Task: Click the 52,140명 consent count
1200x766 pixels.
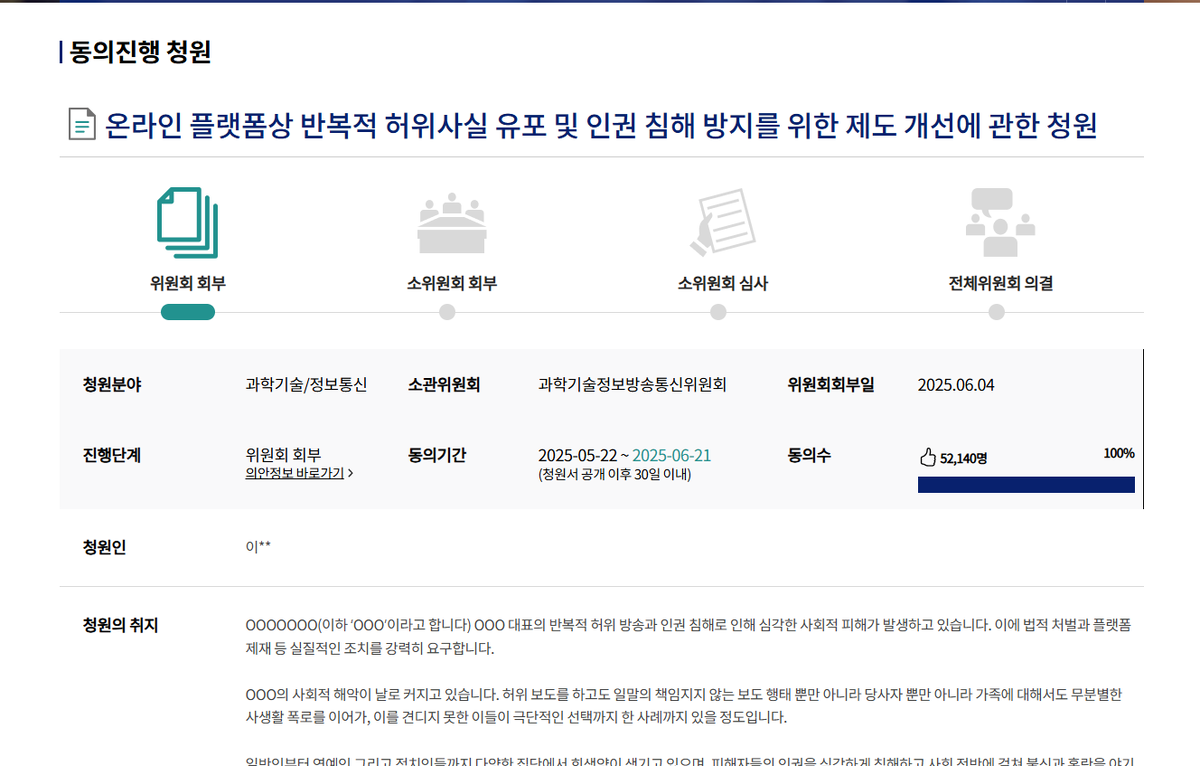Action: 964,458
